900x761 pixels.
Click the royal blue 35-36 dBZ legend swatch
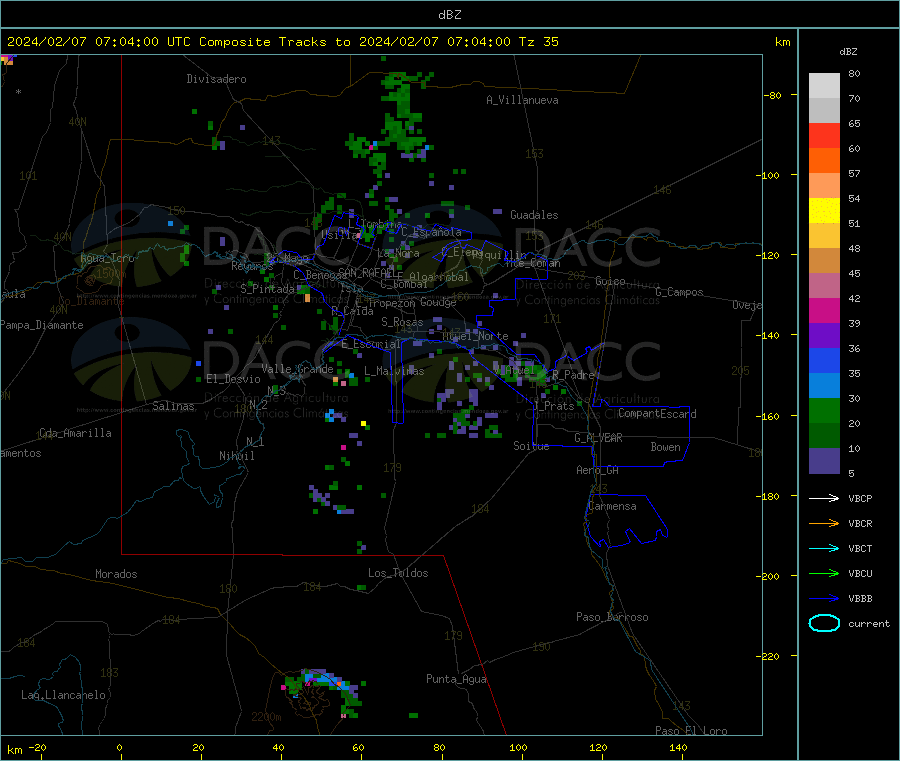coord(824,360)
